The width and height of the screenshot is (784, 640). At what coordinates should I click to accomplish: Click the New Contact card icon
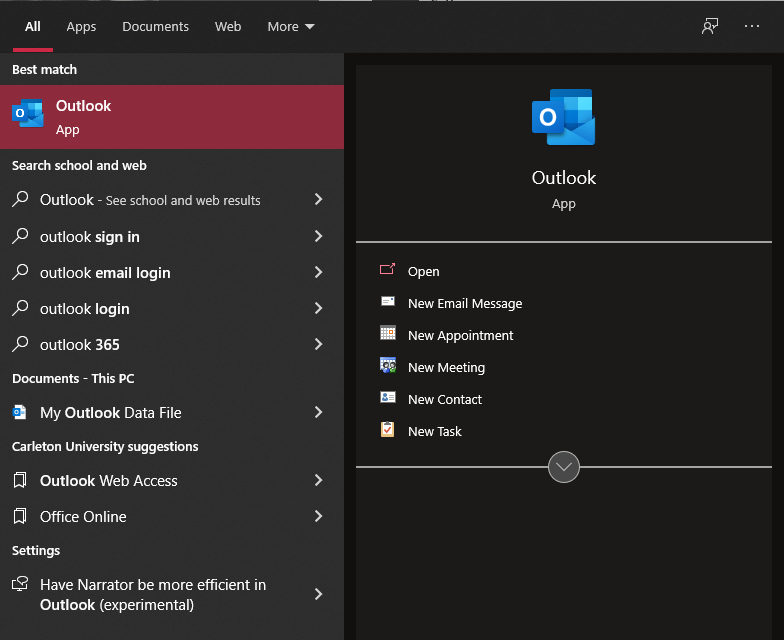388,399
